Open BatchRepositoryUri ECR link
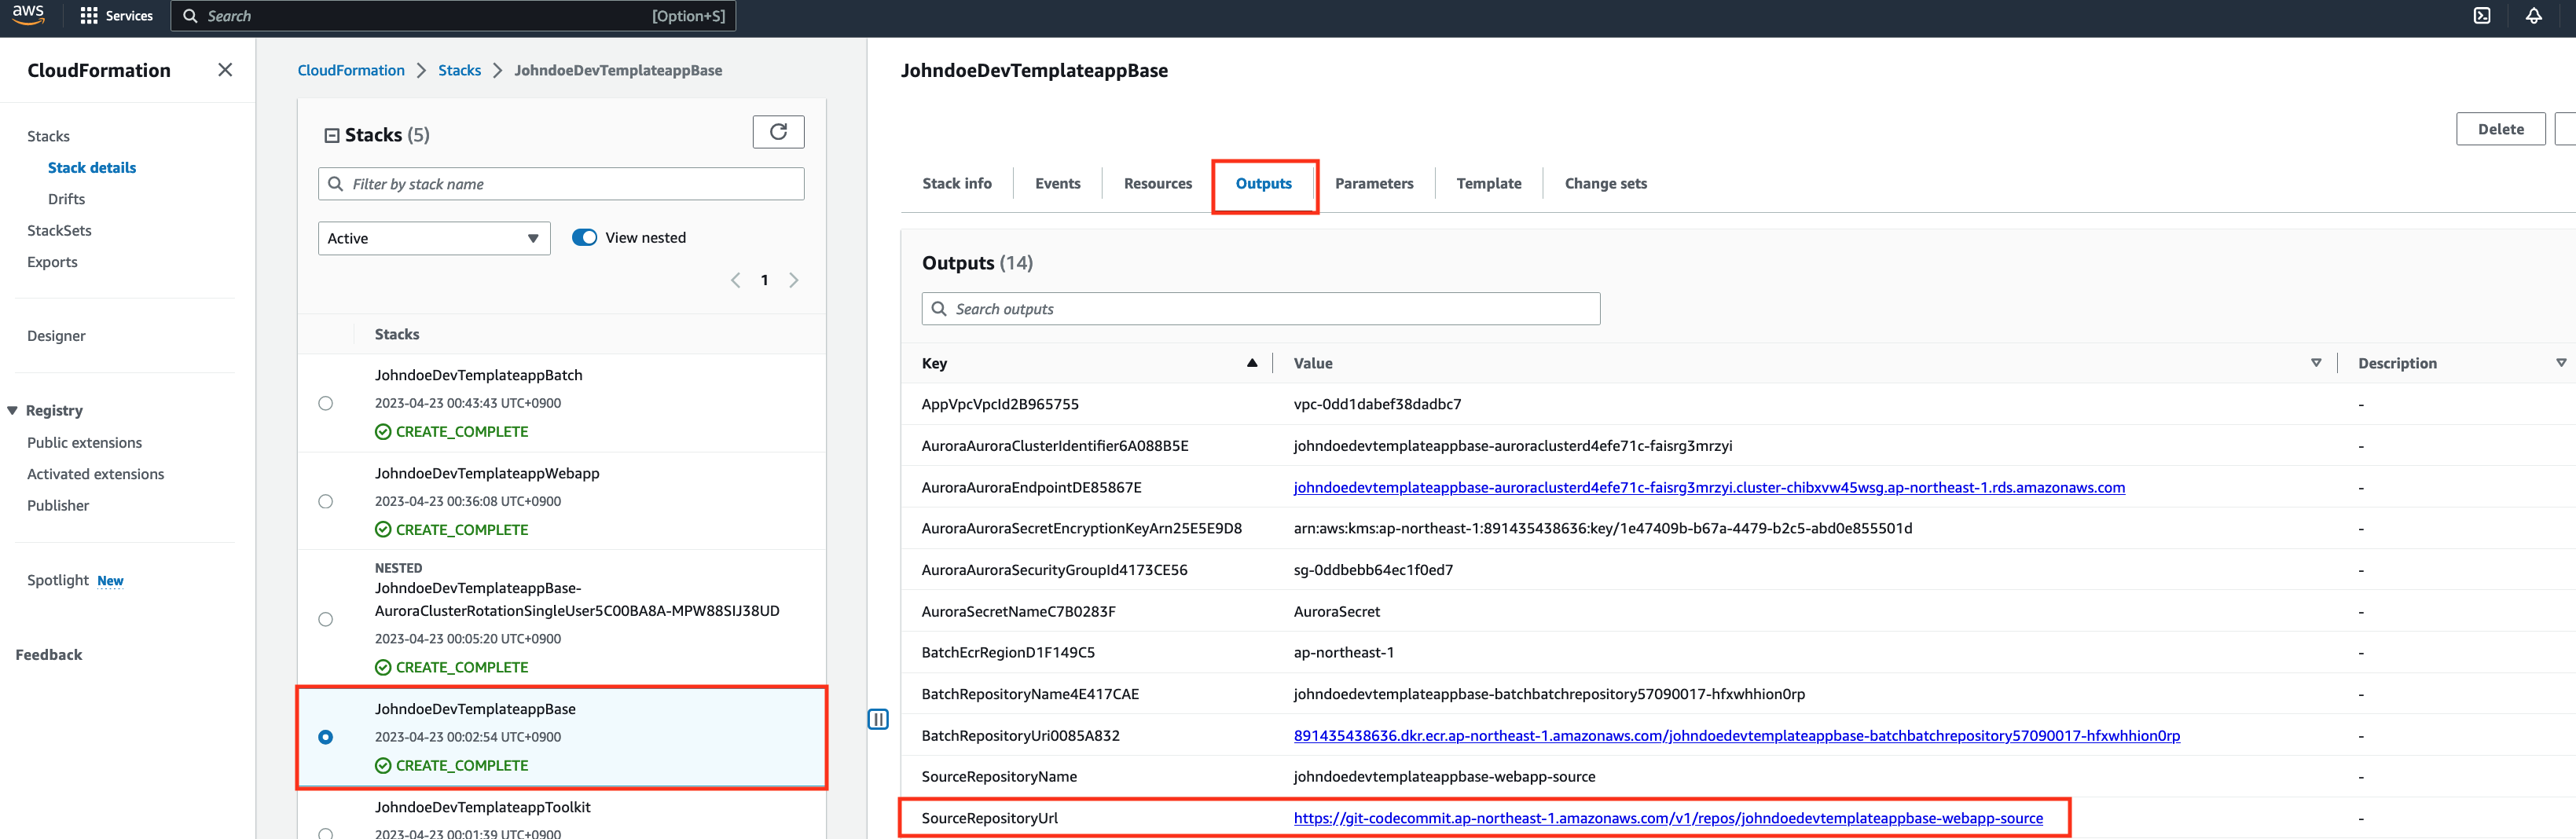This screenshot has width=2576, height=839. pyautogui.click(x=1737, y=735)
